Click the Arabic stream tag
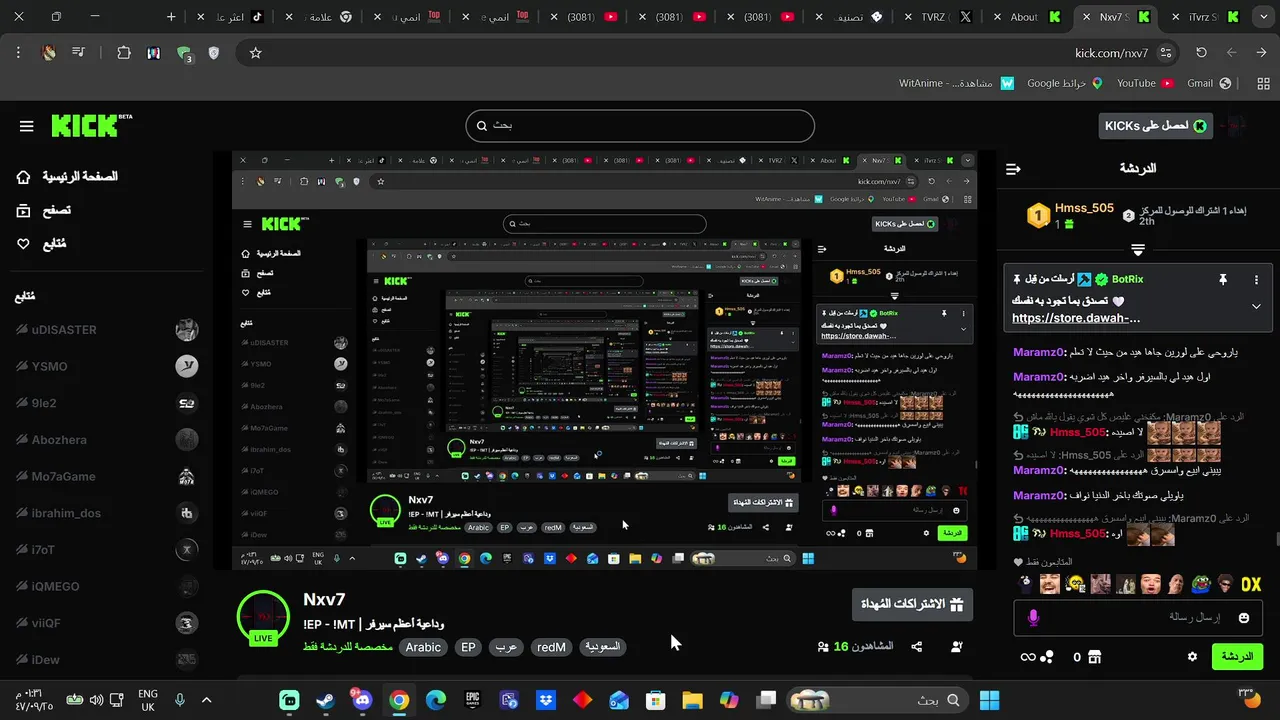This screenshot has height=720, width=1280. pyautogui.click(x=422, y=647)
